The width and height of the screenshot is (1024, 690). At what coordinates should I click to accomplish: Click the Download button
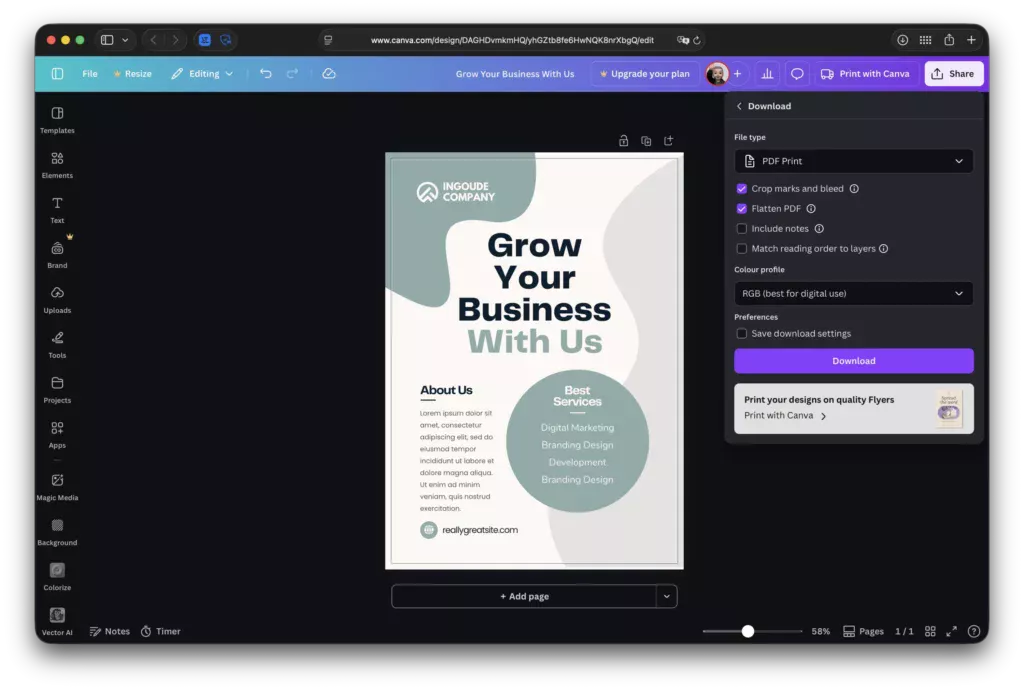853,360
